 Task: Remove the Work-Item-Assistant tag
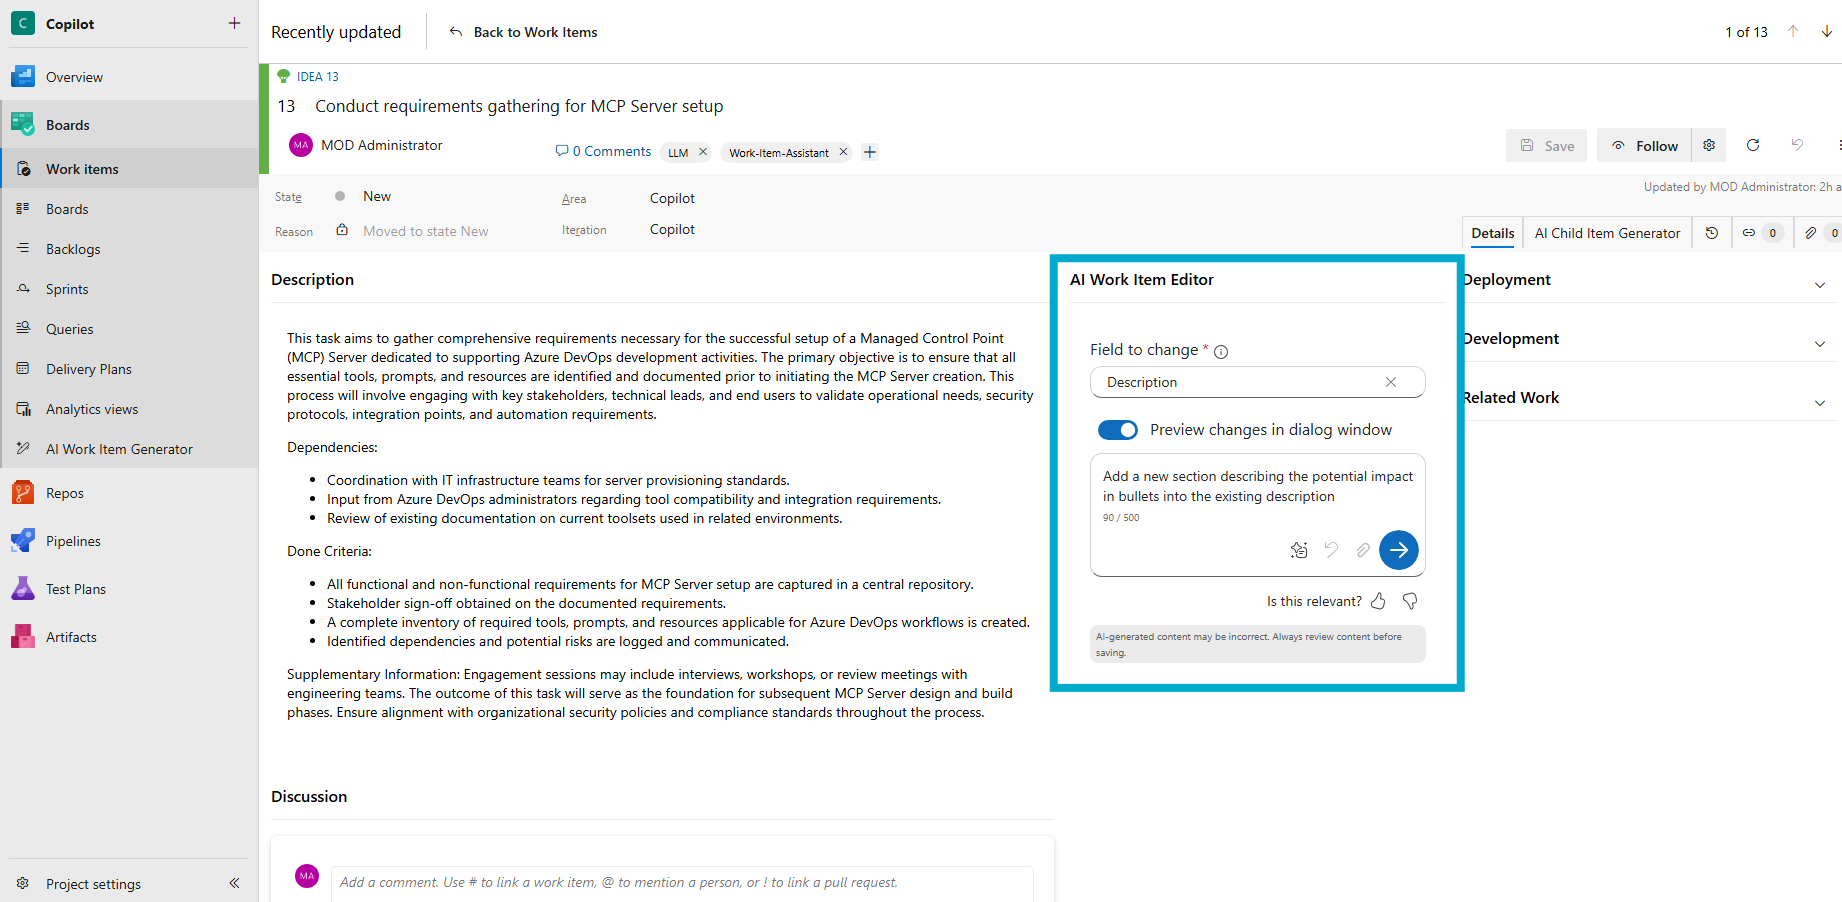point(843,152)
